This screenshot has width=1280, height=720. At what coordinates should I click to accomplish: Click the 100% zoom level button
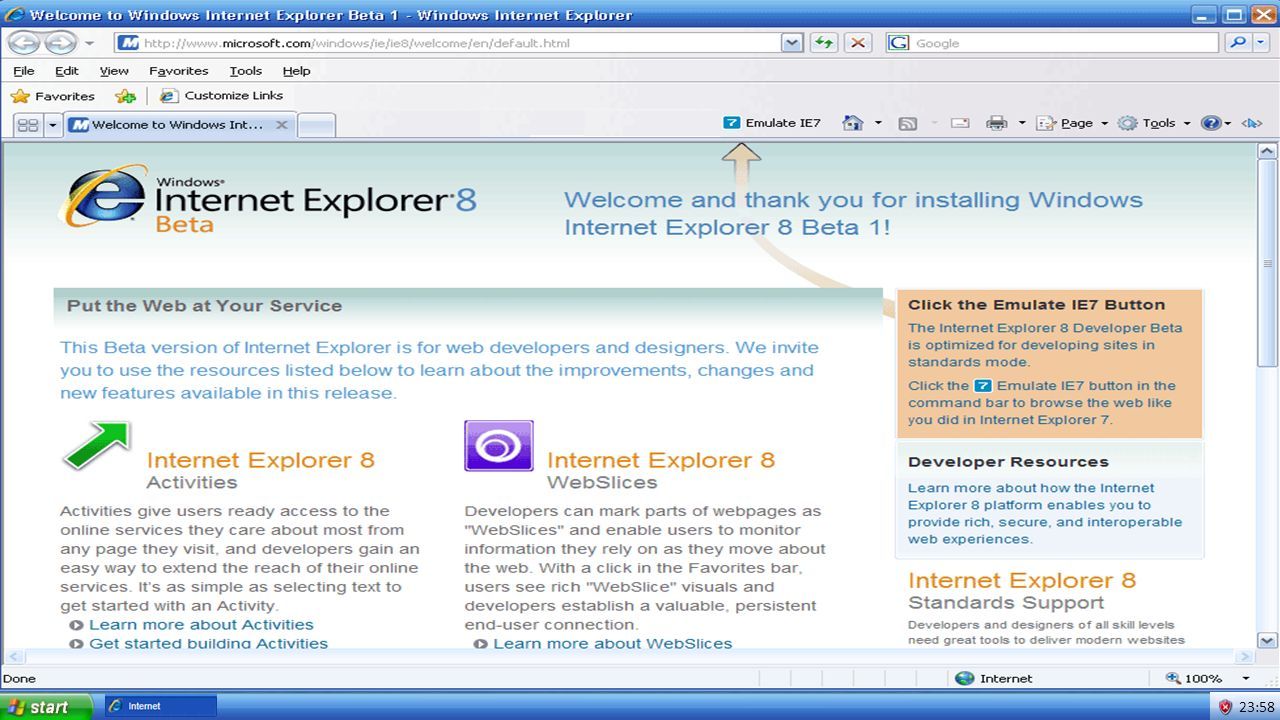tap(1194, 678)
